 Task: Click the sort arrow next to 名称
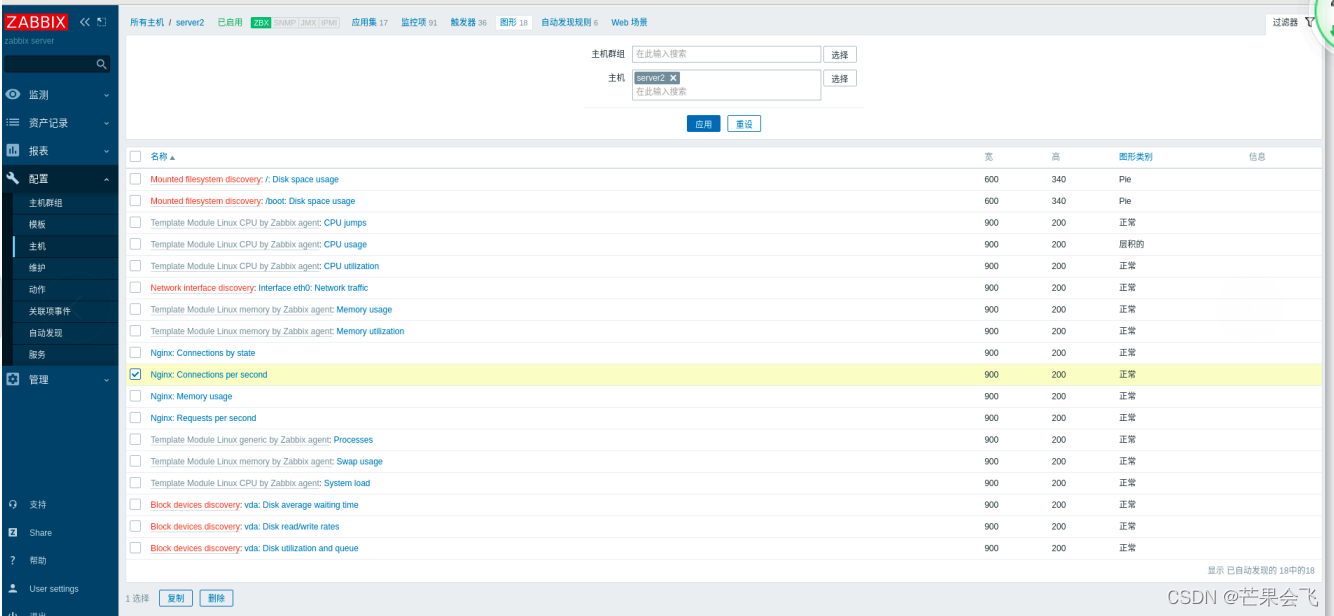coord(172,158)
